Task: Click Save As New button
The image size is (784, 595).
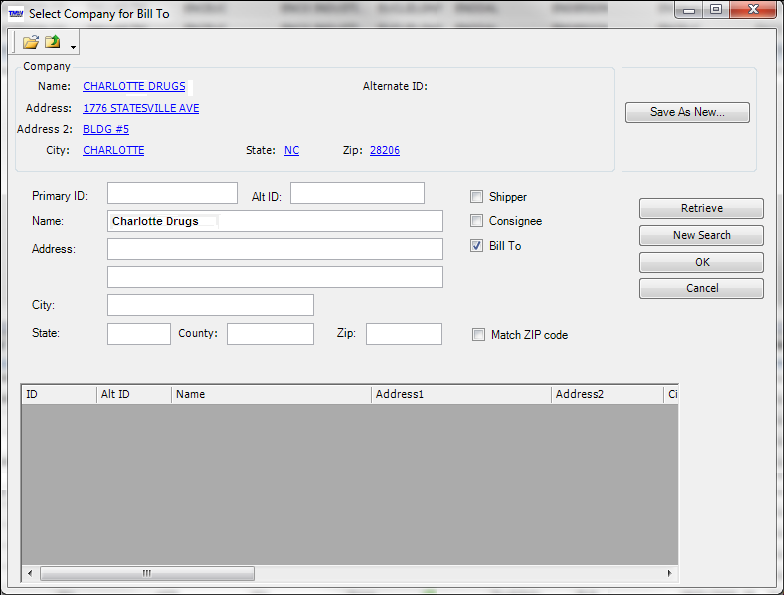Action: (687, 112)
